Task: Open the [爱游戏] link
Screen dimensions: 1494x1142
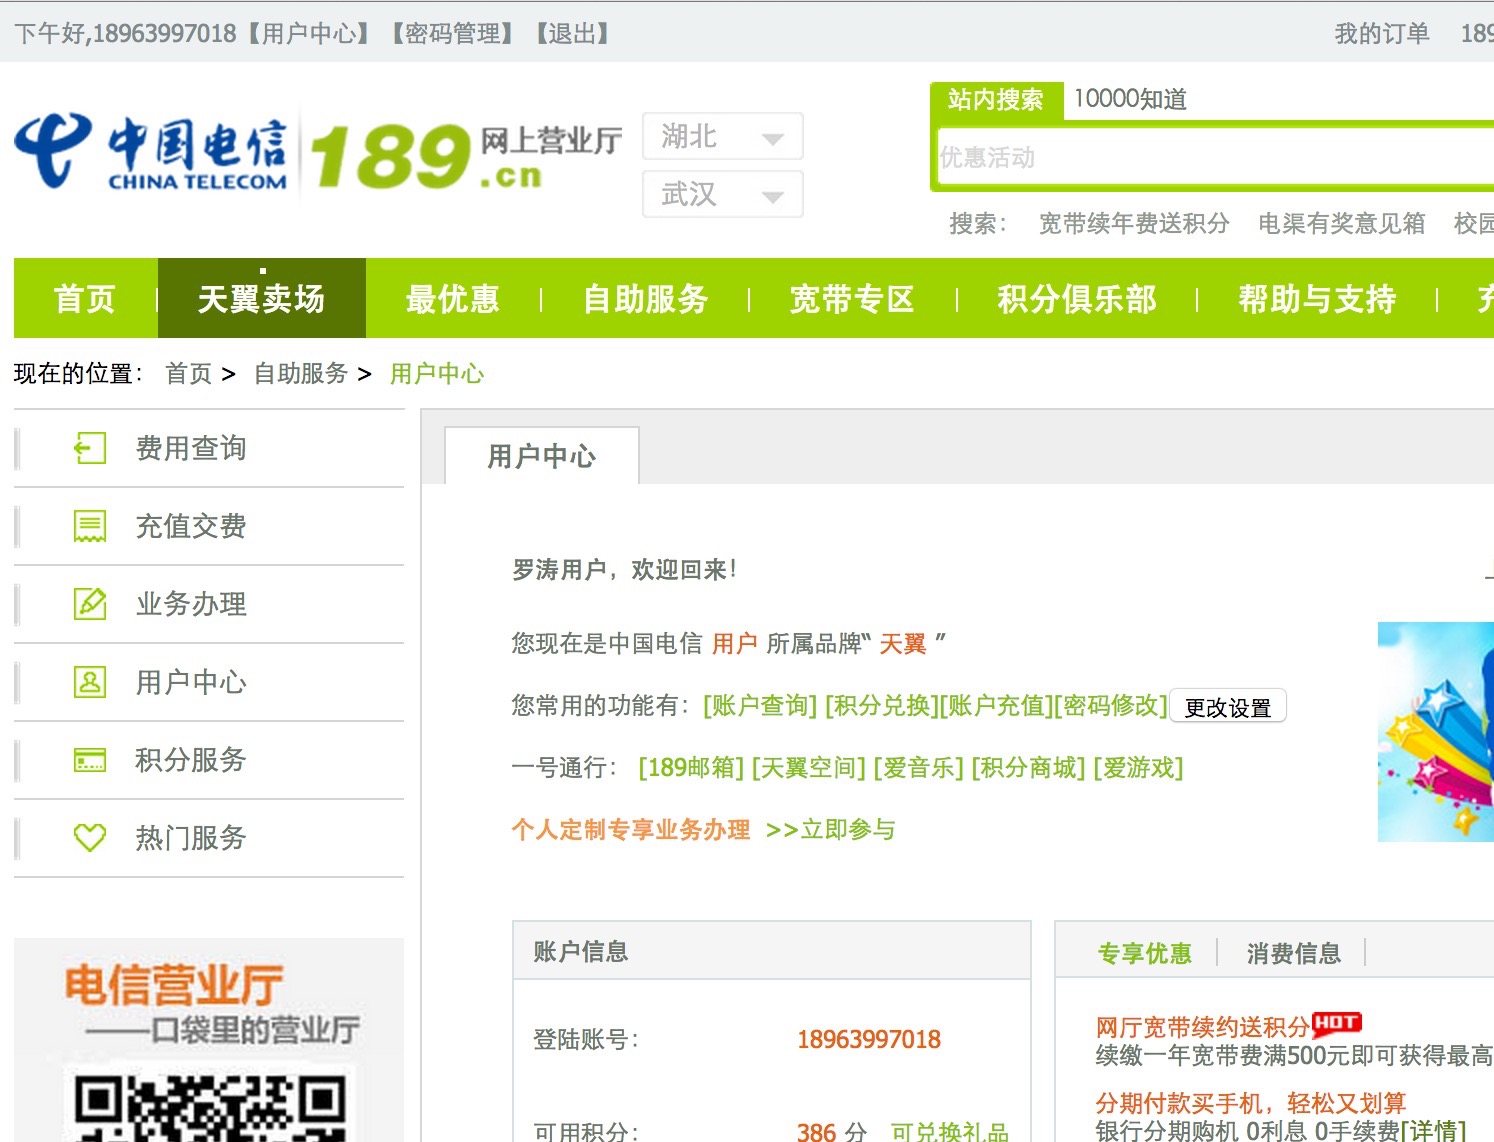Action: [1138, 768]
